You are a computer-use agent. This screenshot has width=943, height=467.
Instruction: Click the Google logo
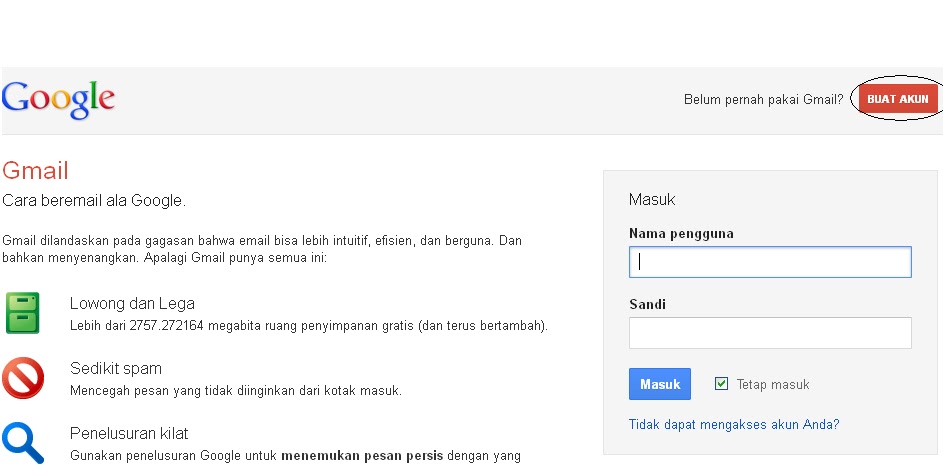(x=58, y=100)
